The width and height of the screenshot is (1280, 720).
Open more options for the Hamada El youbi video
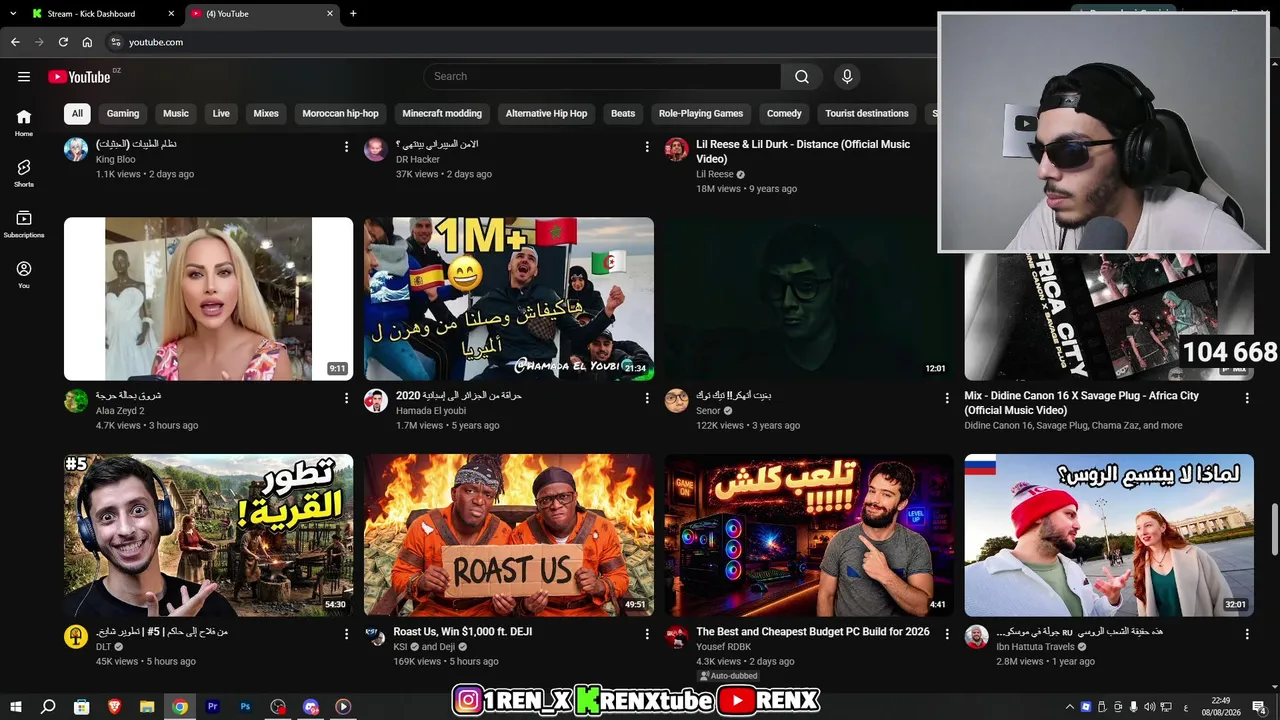tap(647, 398)
